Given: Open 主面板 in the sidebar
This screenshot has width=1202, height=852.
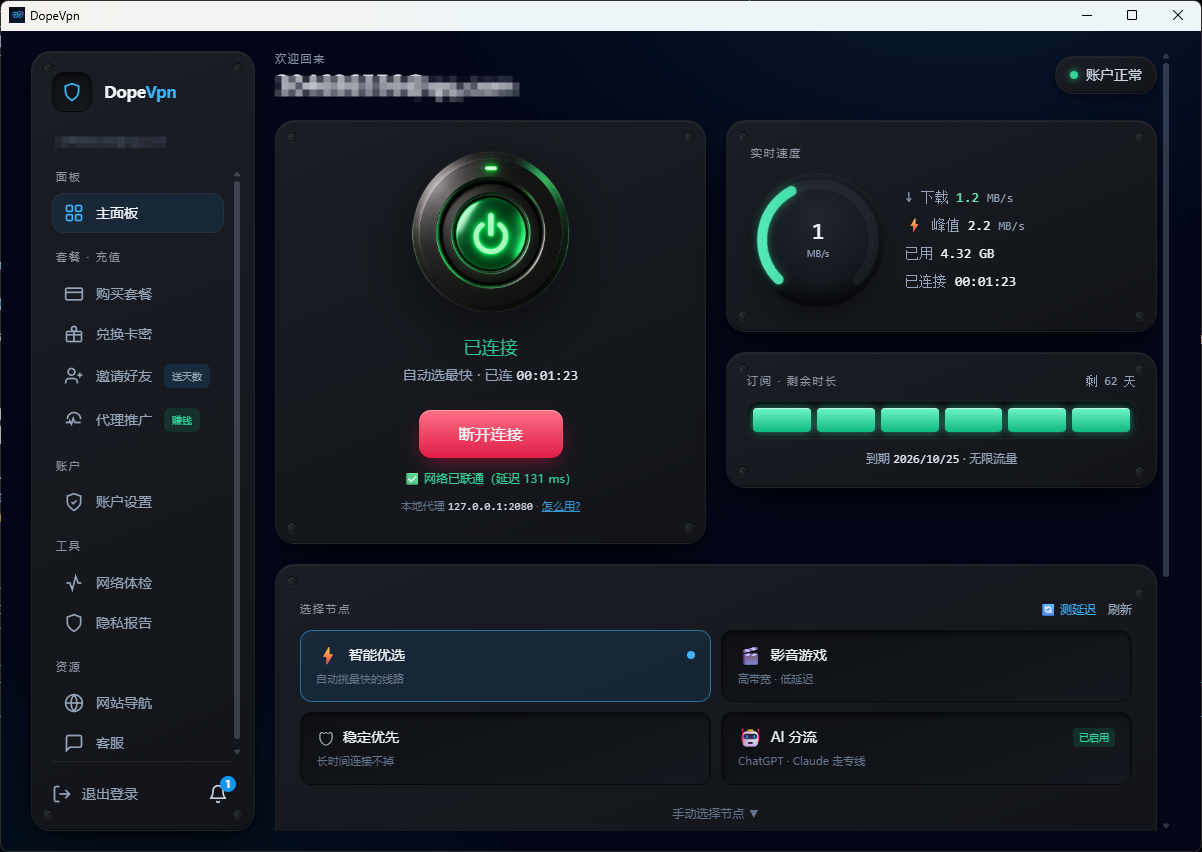Looking at the screenshot, I should [x=138, y=213].
